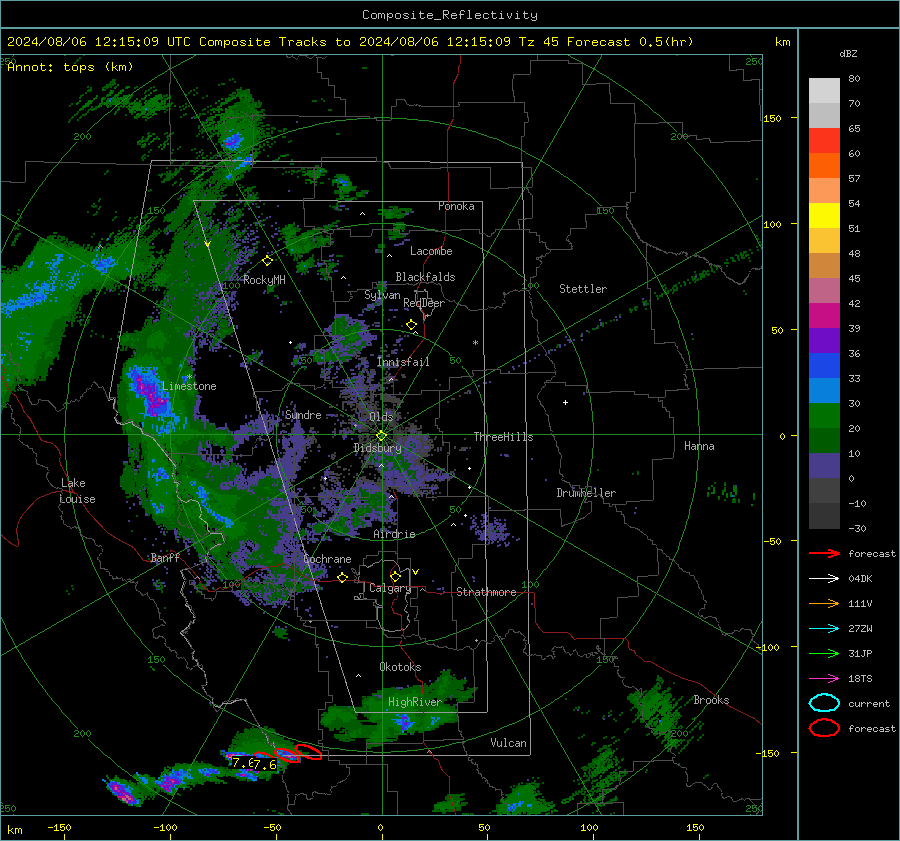Click the 'Stettler' city label
This screenshot has height=841, width=900.
(583, 289)
